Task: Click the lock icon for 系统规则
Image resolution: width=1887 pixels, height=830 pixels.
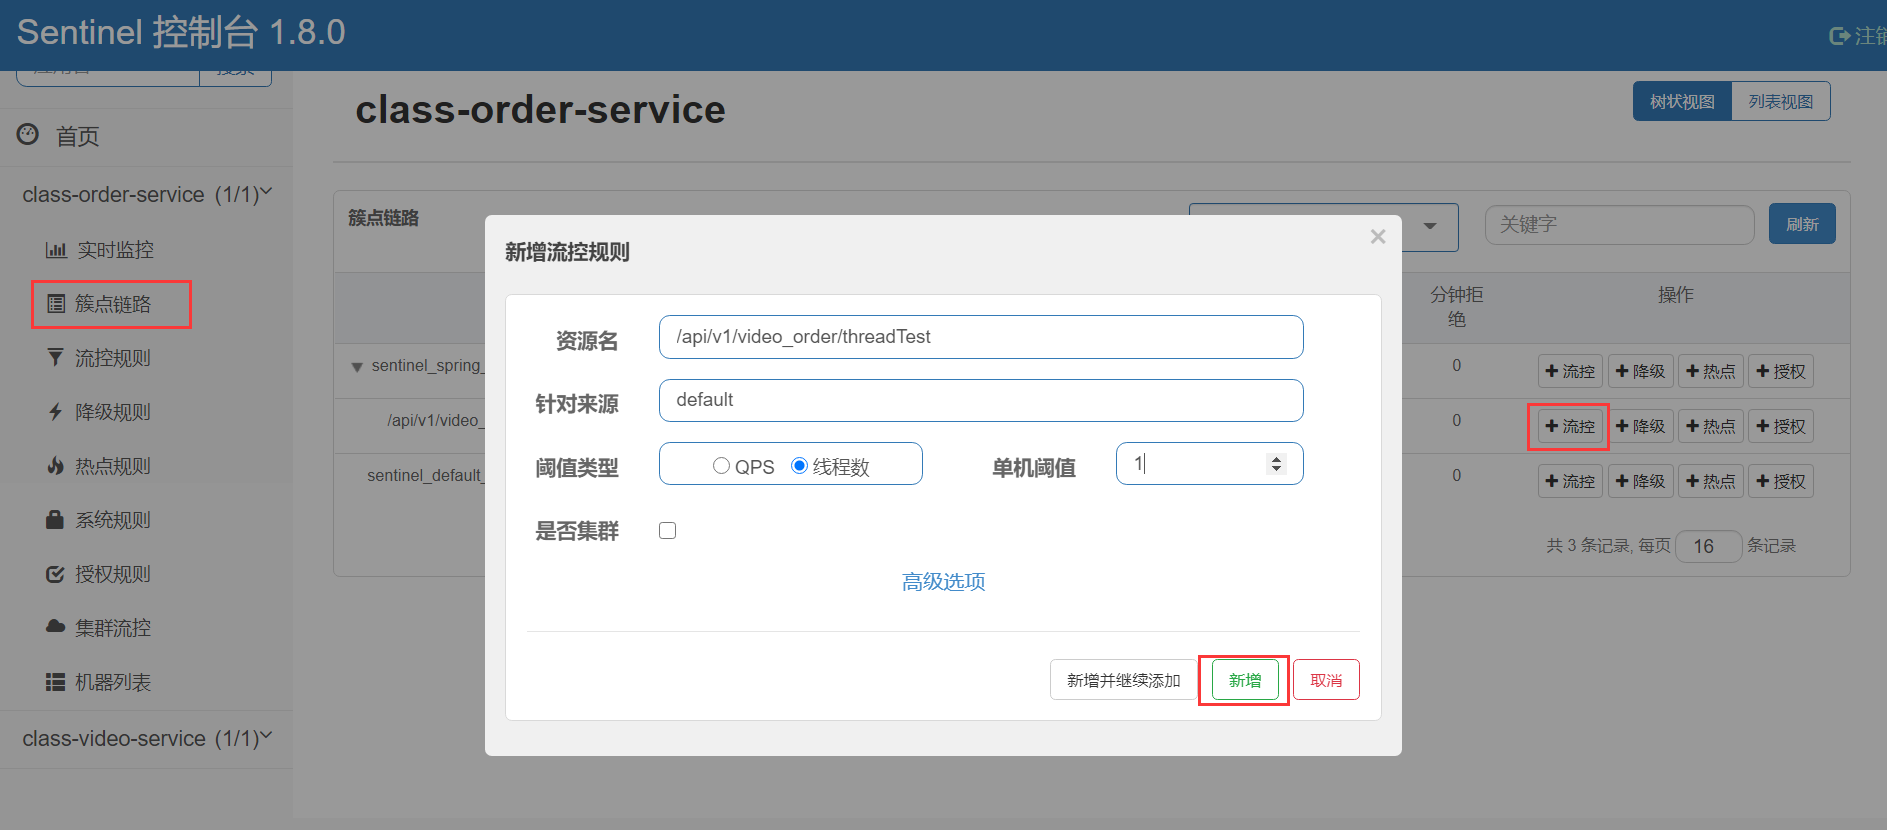Action: (56, 519)
